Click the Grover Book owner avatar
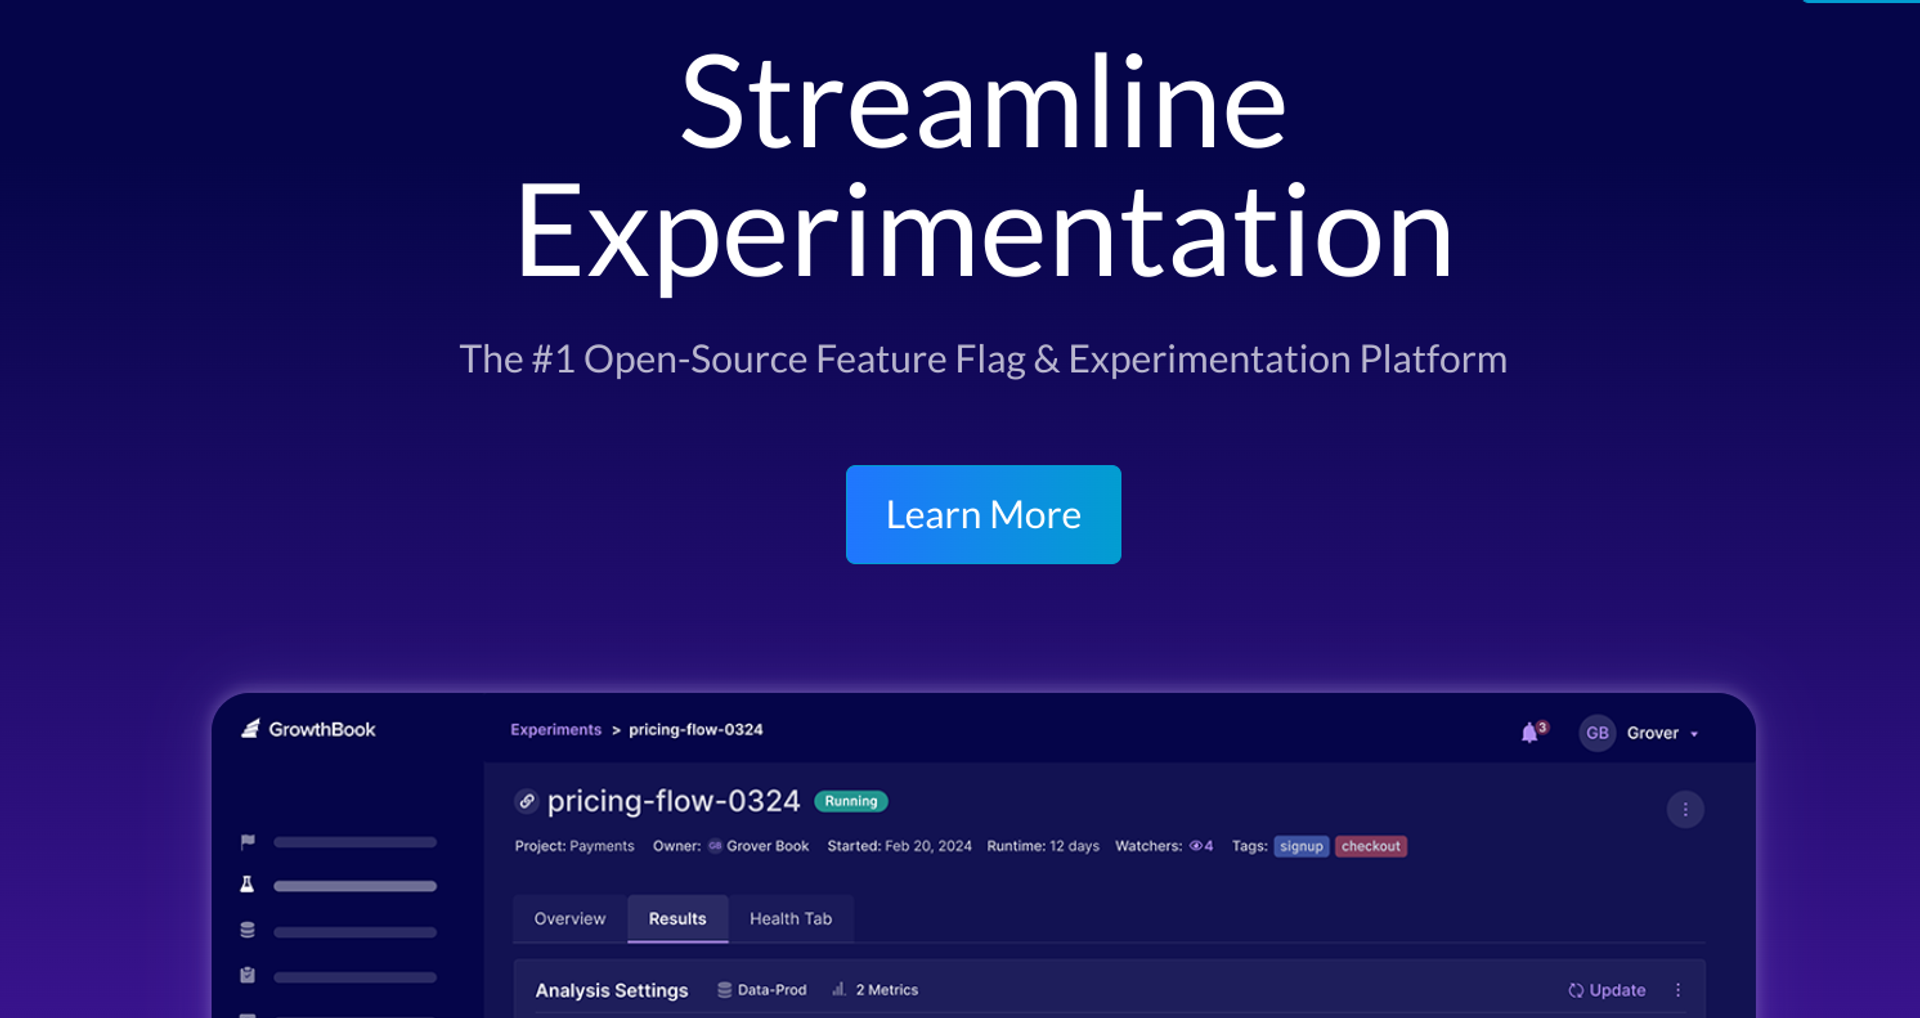1920x1018 pixels. click(715, 846)
